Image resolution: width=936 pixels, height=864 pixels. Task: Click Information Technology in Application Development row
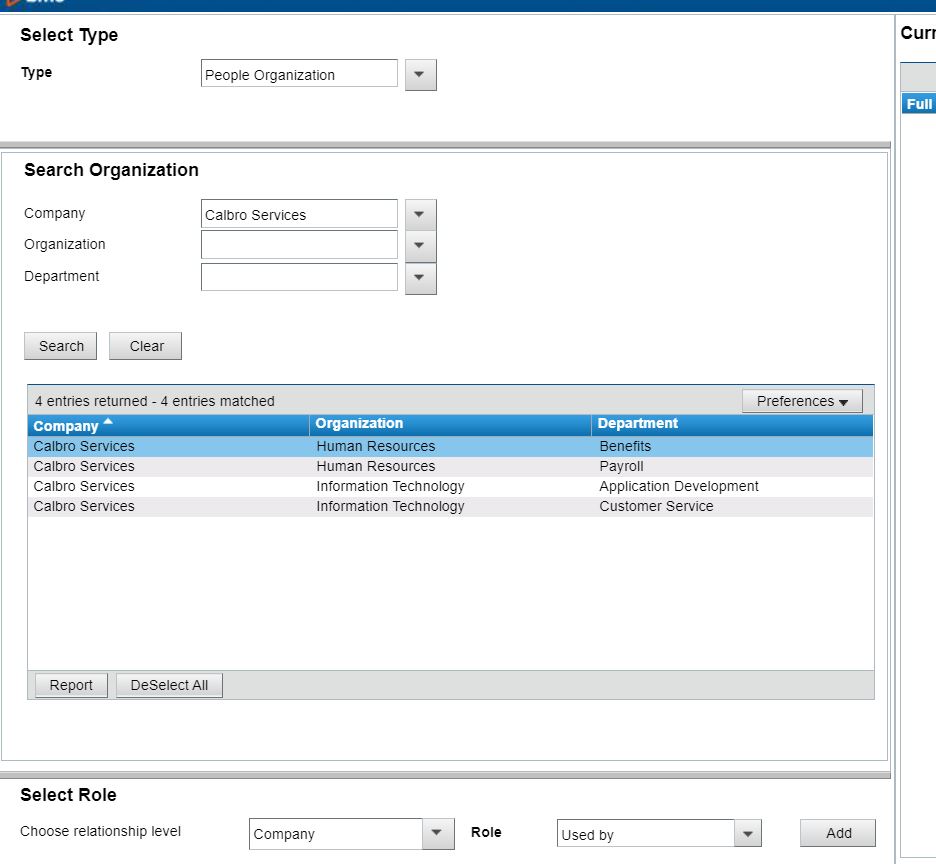[x=390, y=487]
